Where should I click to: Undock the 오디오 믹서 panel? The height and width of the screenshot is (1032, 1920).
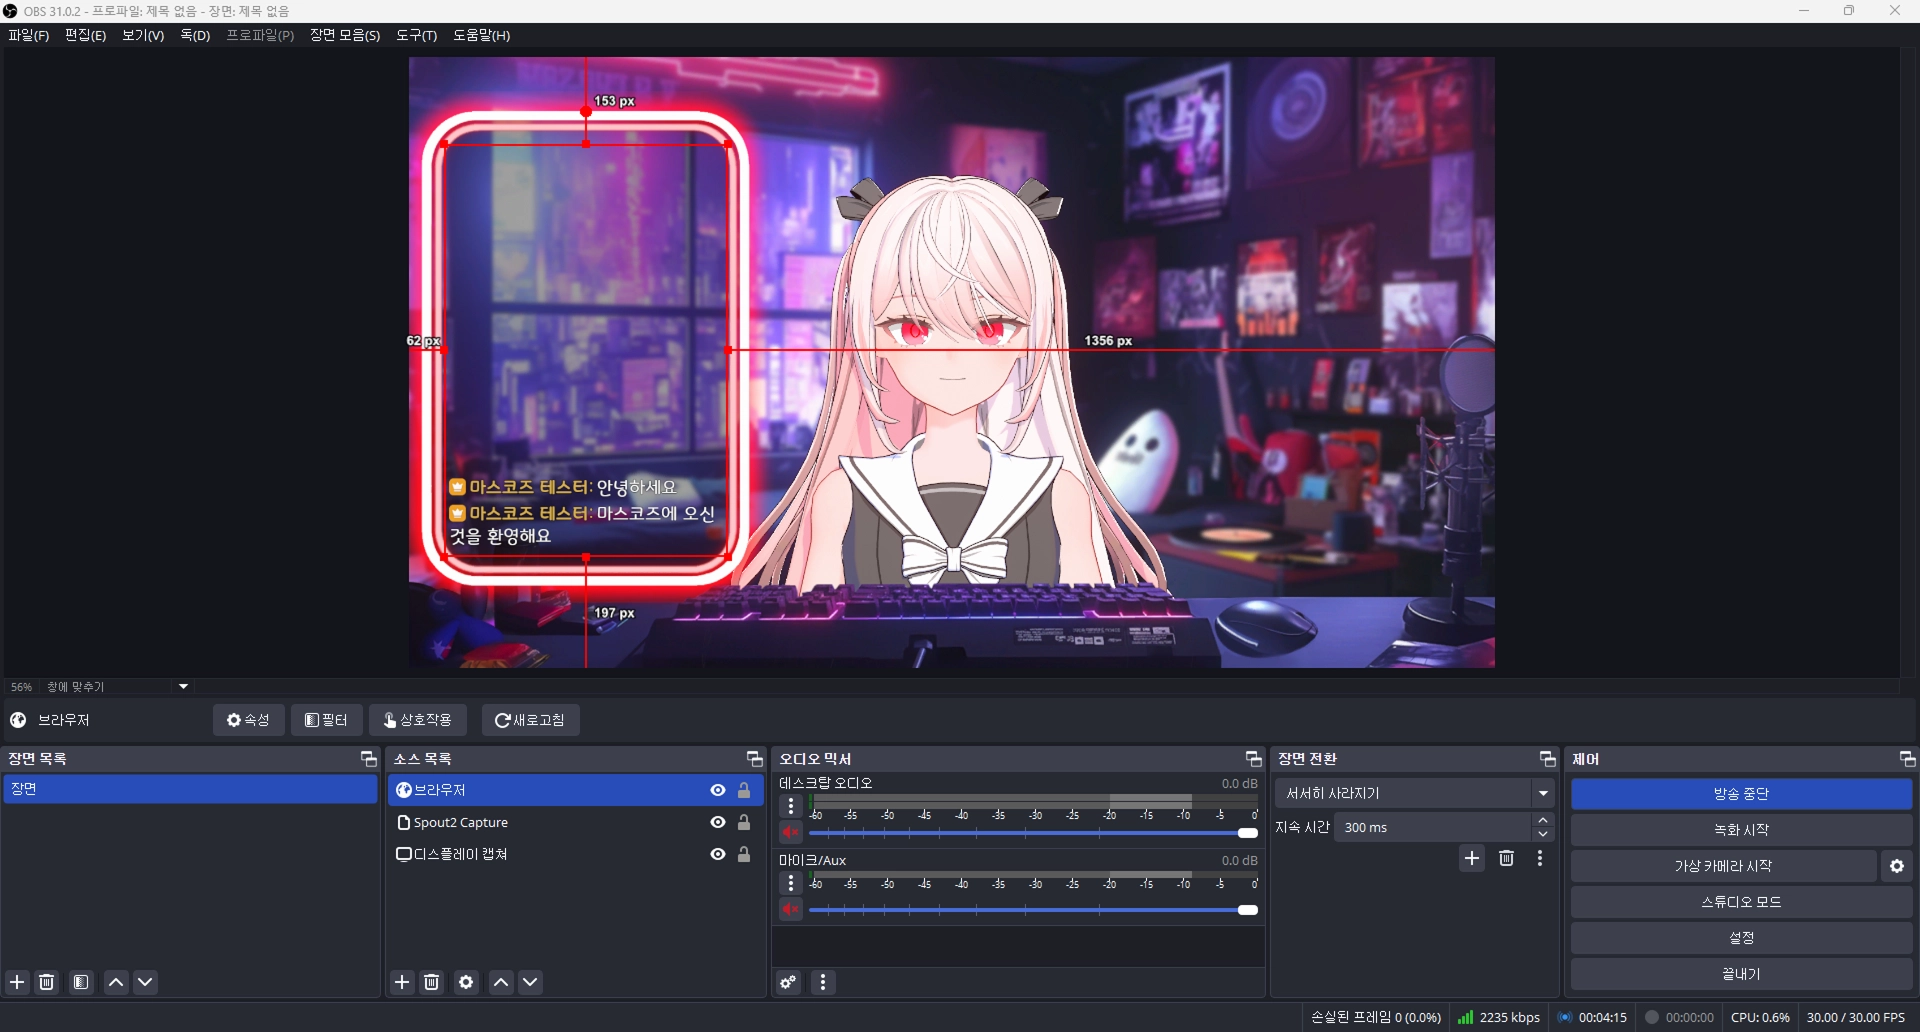[1253, 759]
